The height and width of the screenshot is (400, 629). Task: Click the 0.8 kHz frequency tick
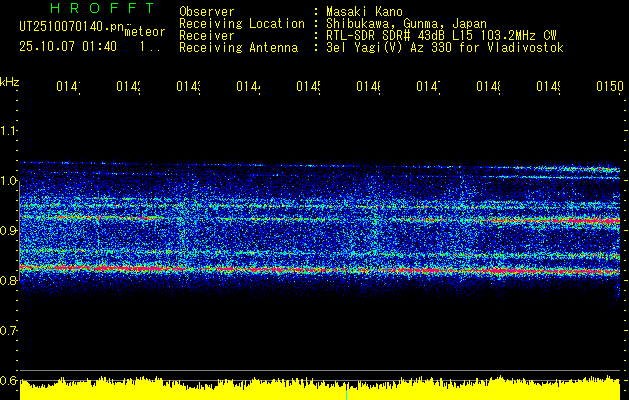10,281
